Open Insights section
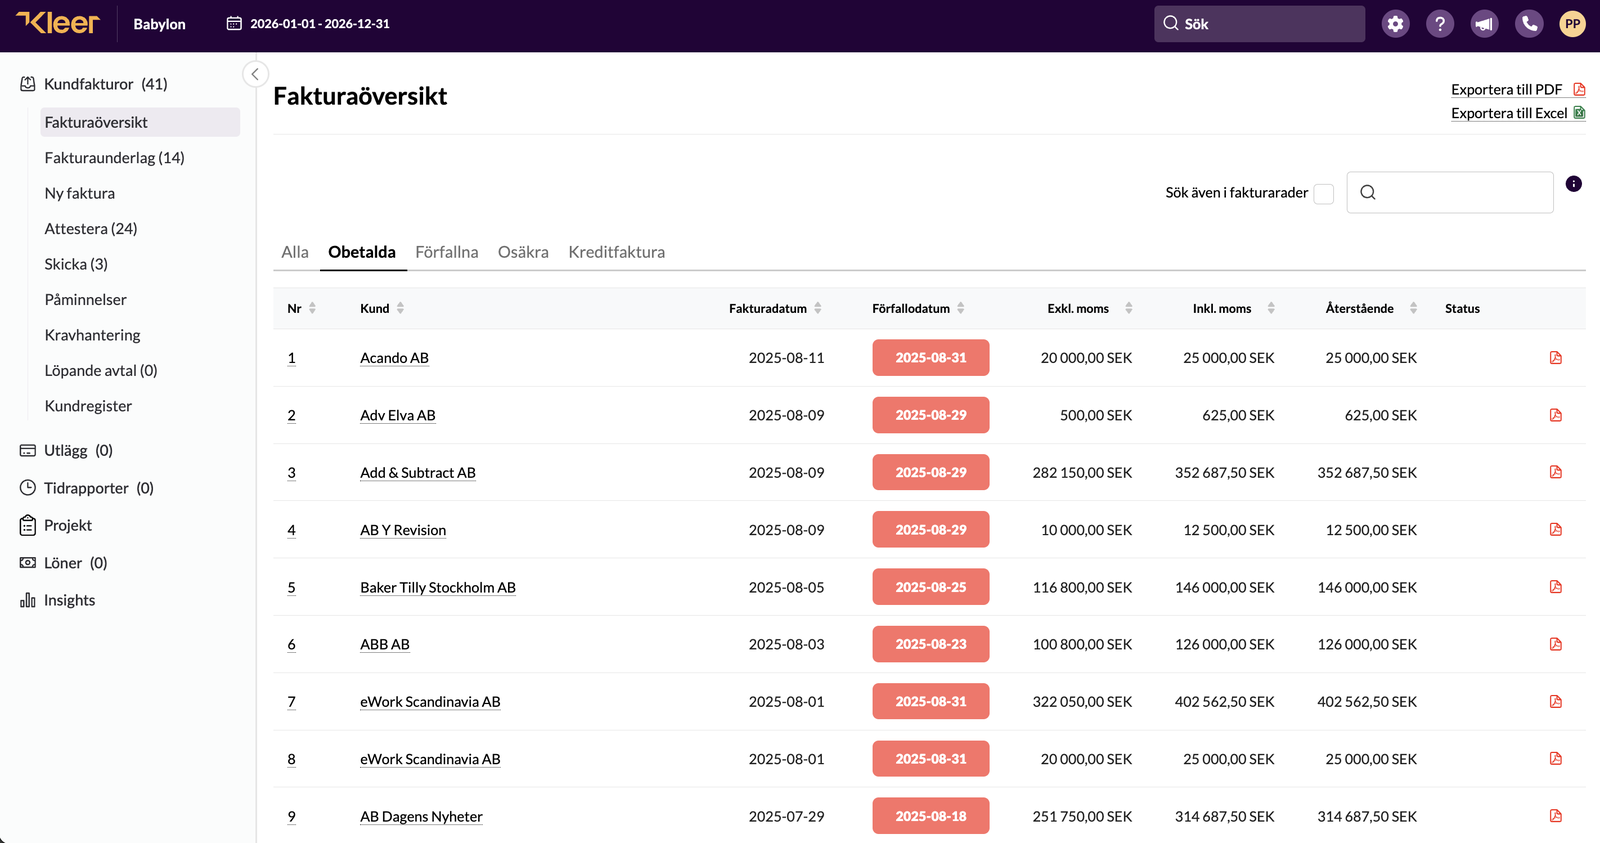The image size is (1600, 843). 58,600
